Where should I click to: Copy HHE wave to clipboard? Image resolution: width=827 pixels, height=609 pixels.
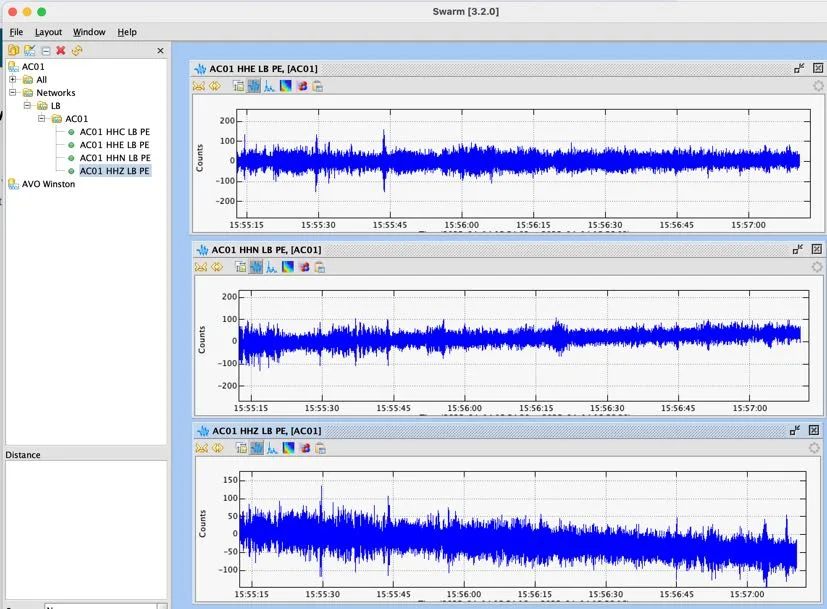tap(318, 86)
